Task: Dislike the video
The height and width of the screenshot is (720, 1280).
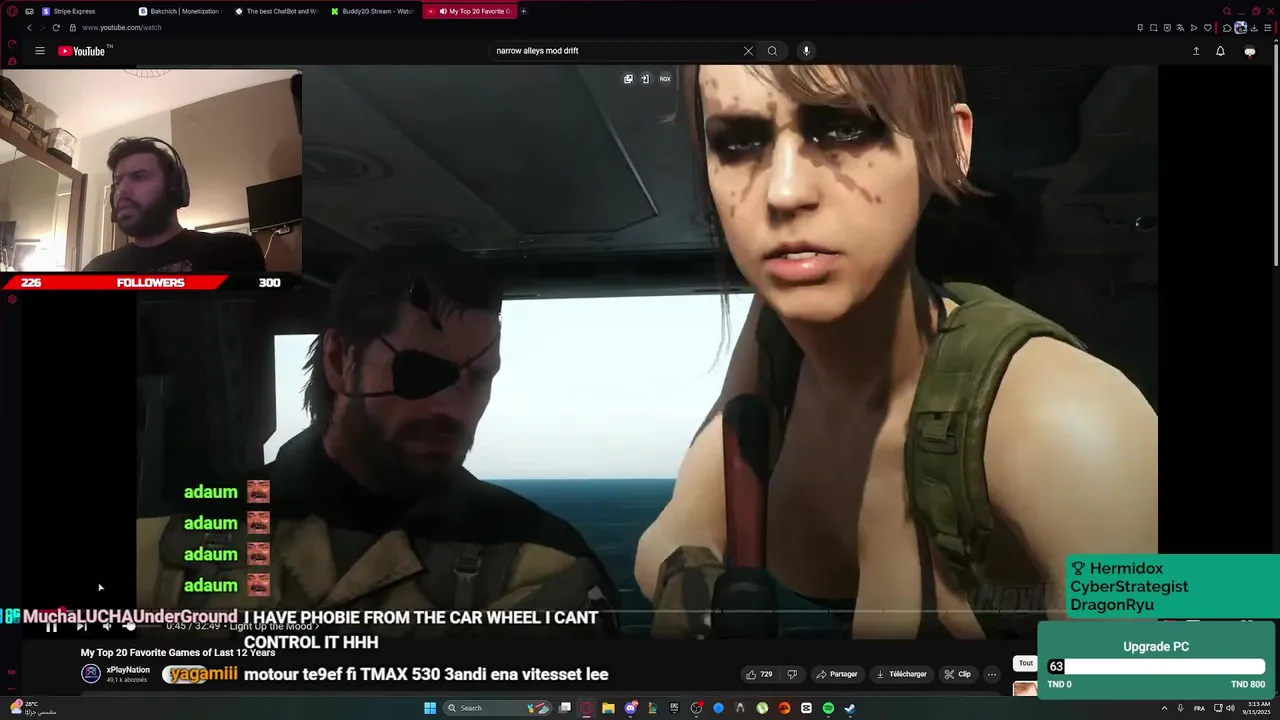Action: [792, 674]
